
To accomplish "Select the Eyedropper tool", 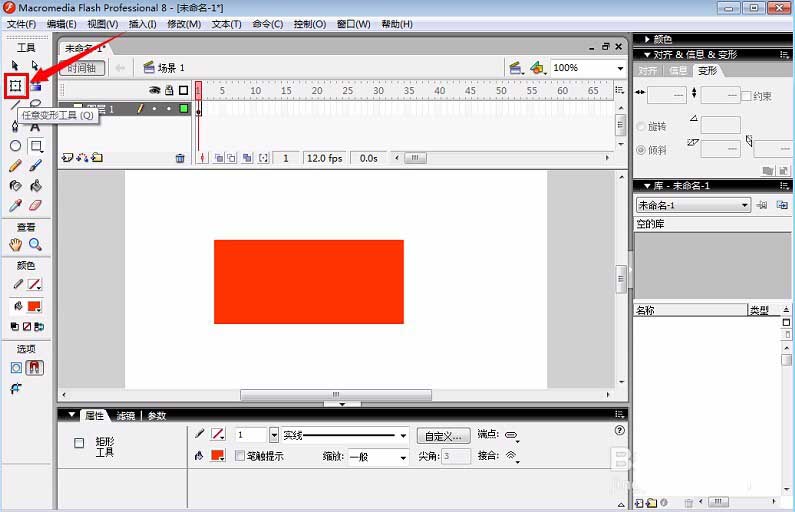I will 16,205.
